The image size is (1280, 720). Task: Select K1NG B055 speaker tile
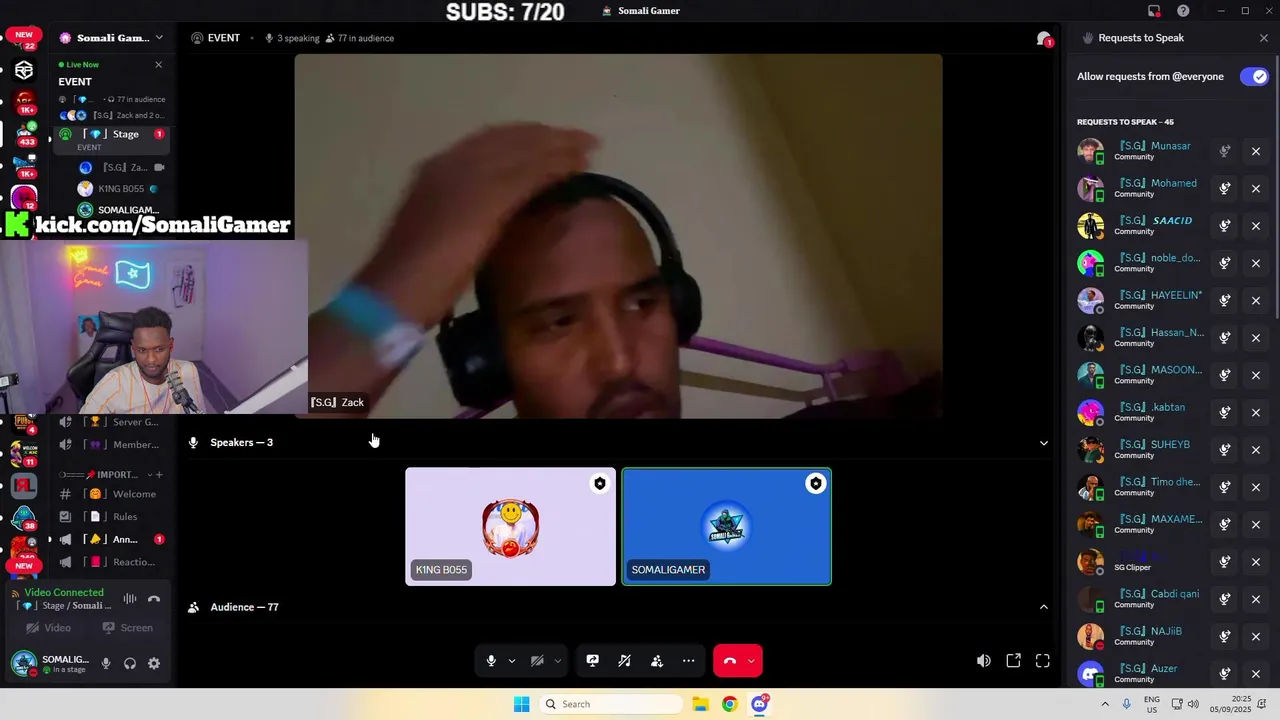(510, 527)
